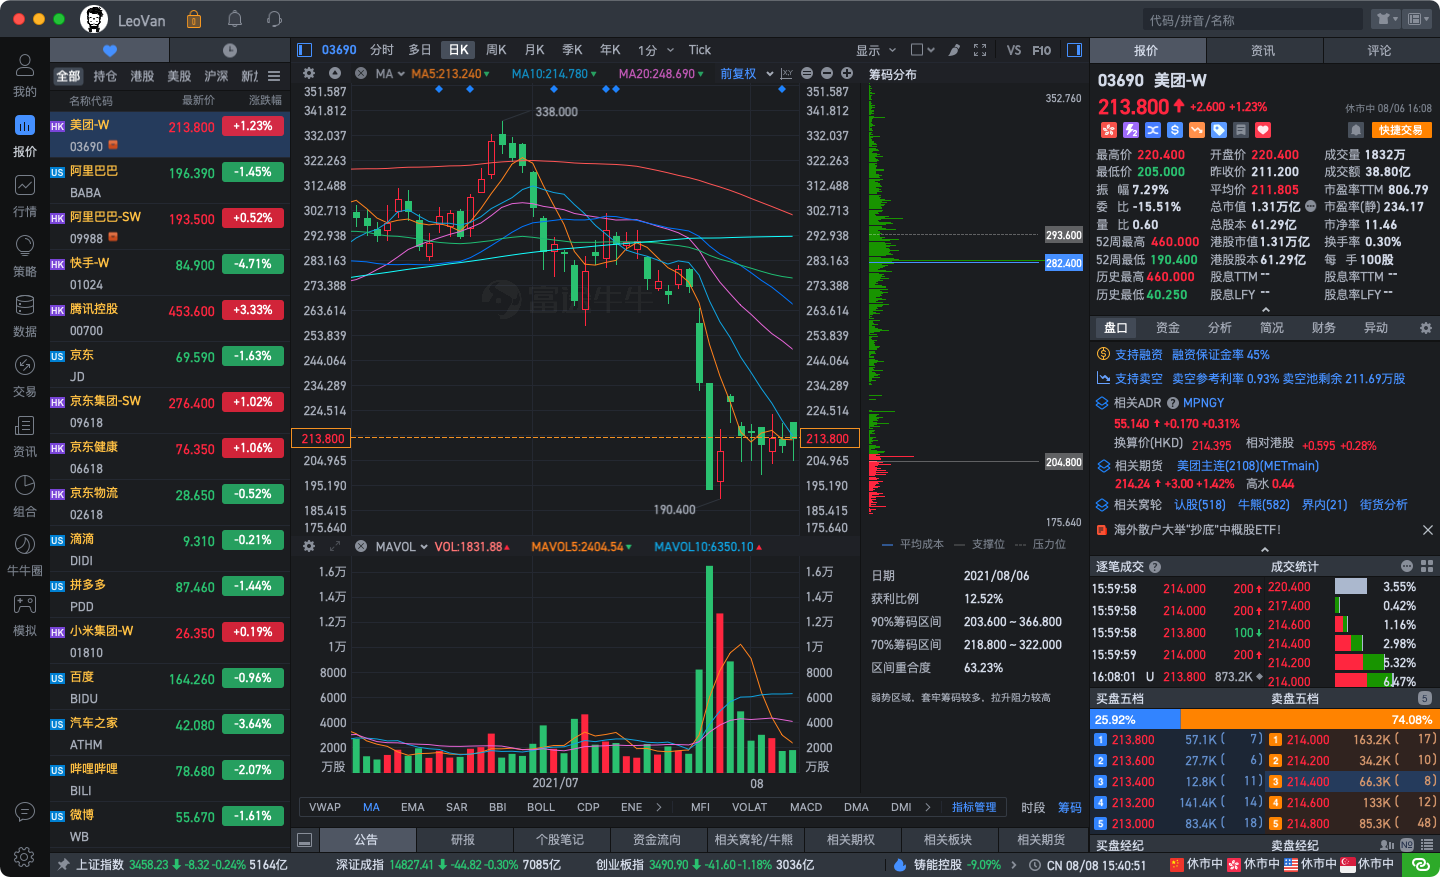Open the 指标管理 indicator management link

(974, 807)
